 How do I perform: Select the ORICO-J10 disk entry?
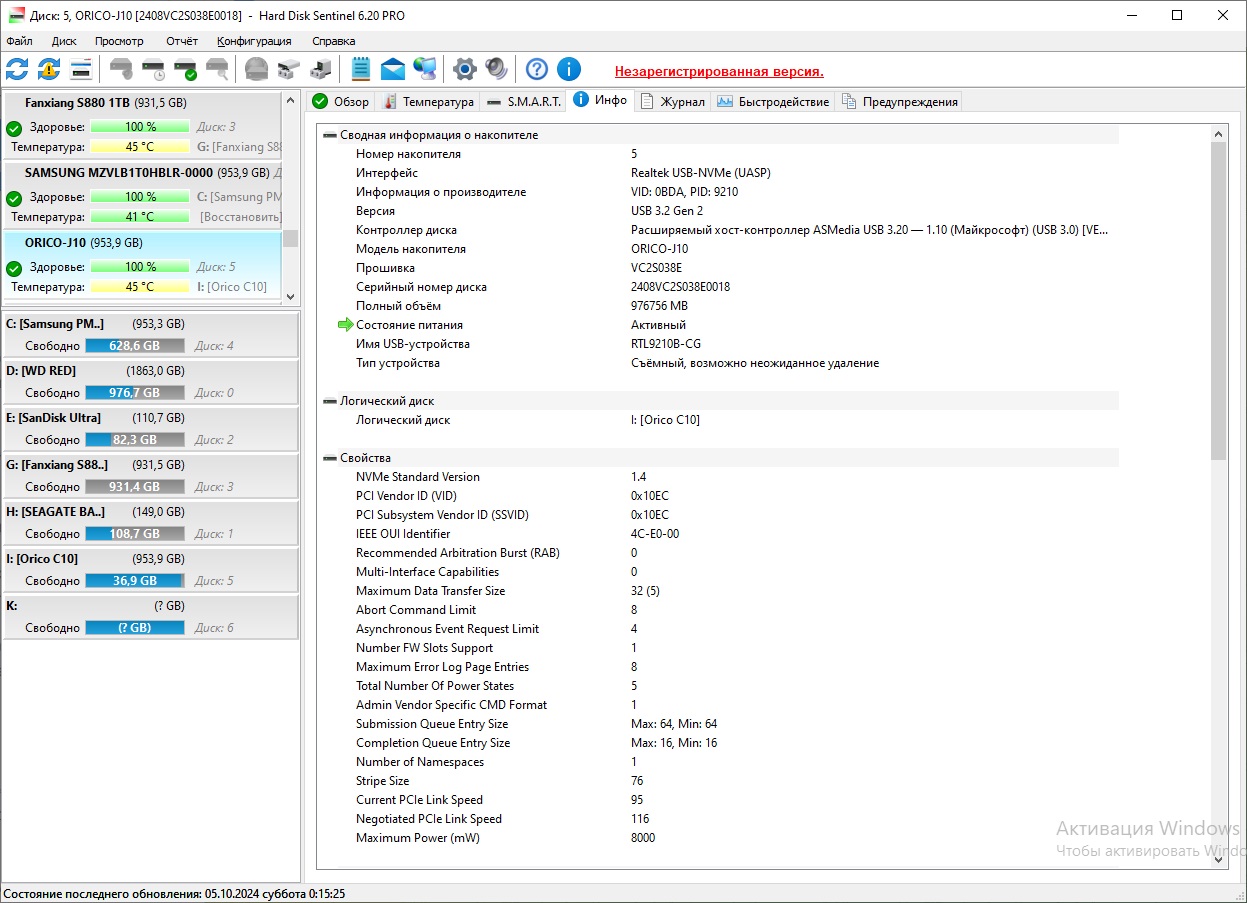click(143, 265)
